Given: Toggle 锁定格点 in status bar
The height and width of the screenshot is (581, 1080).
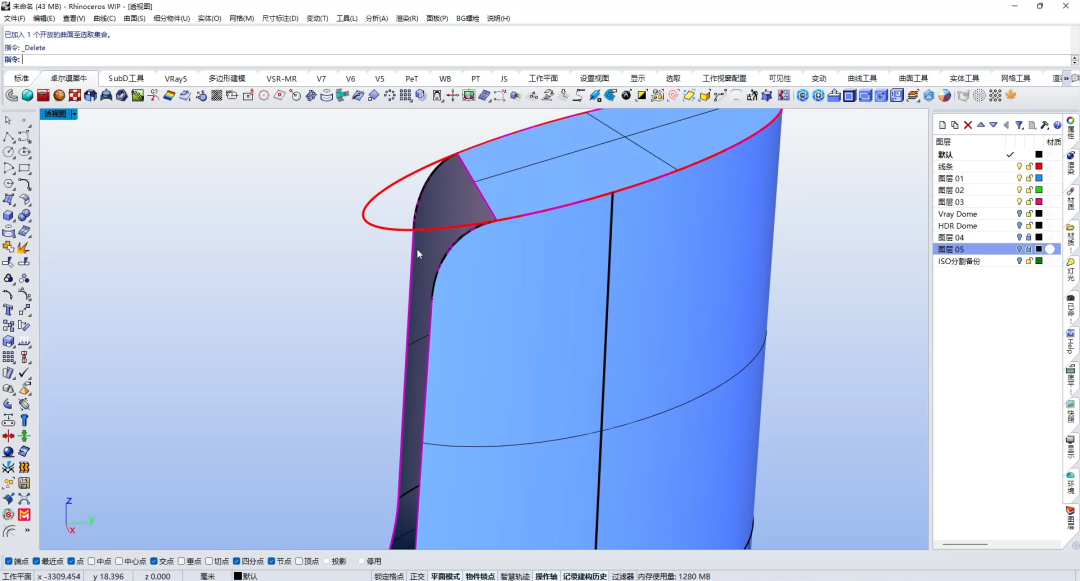Looking at the screenshot, I should pyautogui.click(x=389, y=576).
